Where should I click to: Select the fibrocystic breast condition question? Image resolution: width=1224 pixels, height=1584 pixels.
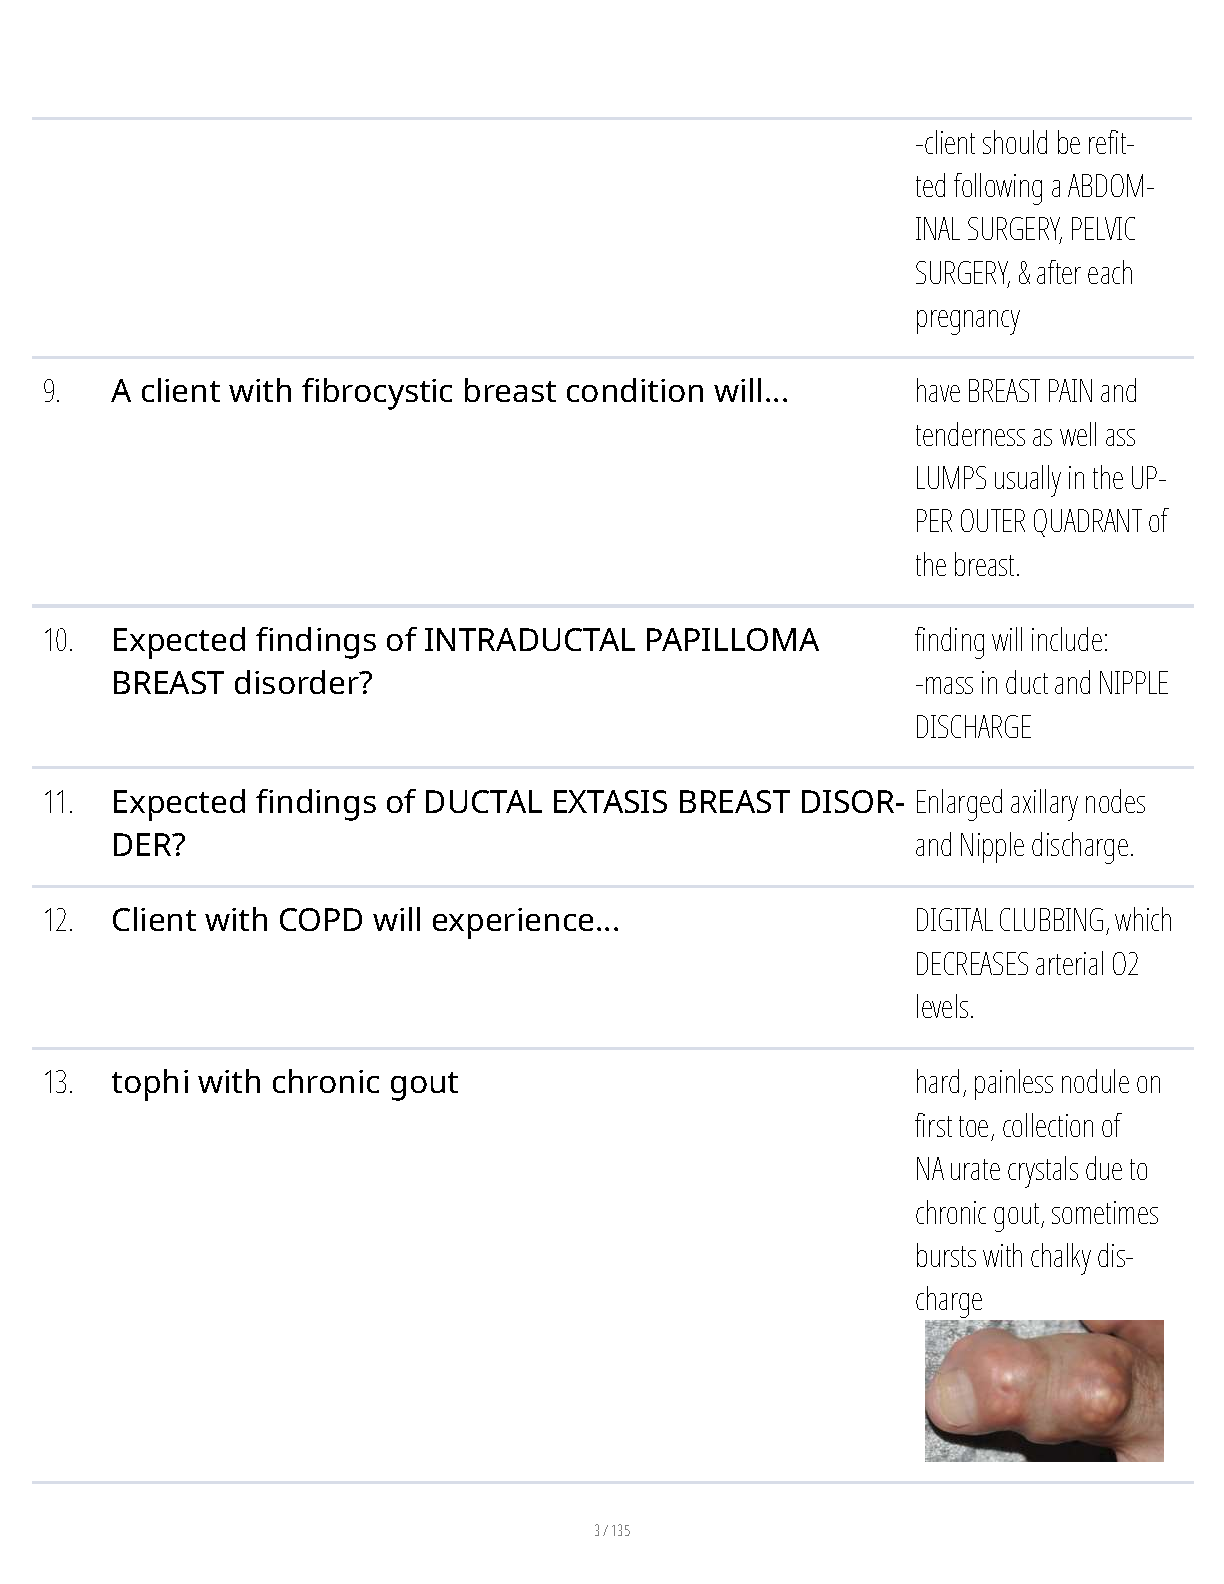pos(450,391)
